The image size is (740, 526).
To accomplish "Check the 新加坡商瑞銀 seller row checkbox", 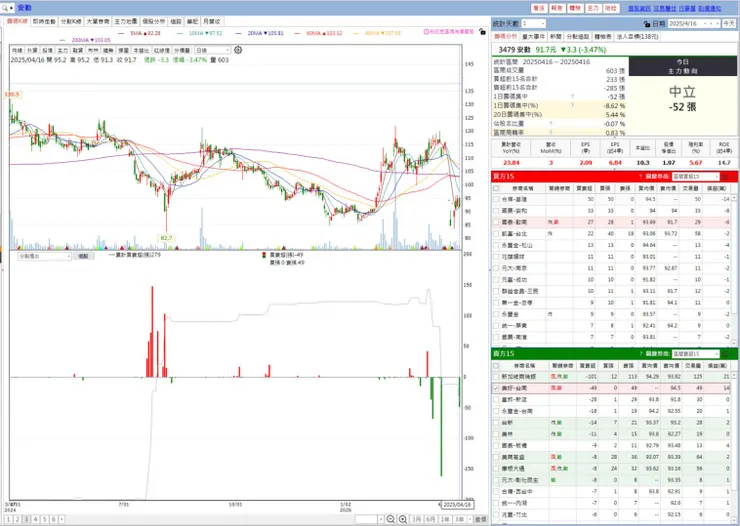I will pos(496,377).
